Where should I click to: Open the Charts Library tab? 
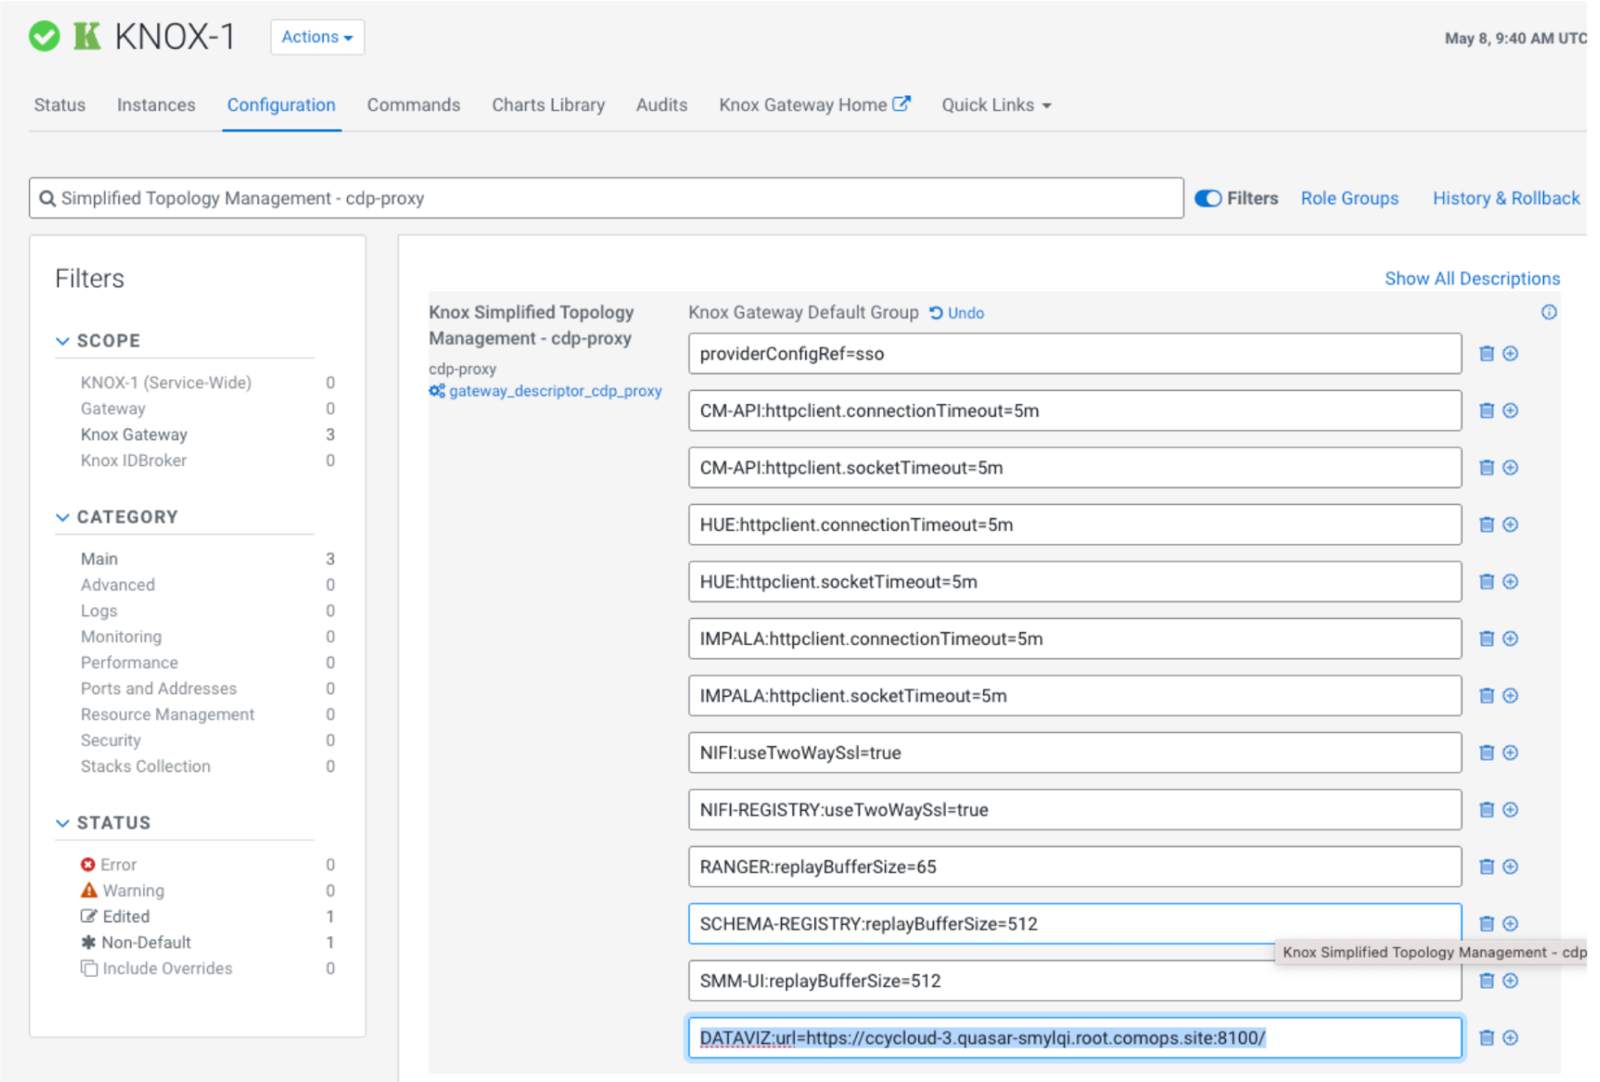tap(548, 105)
